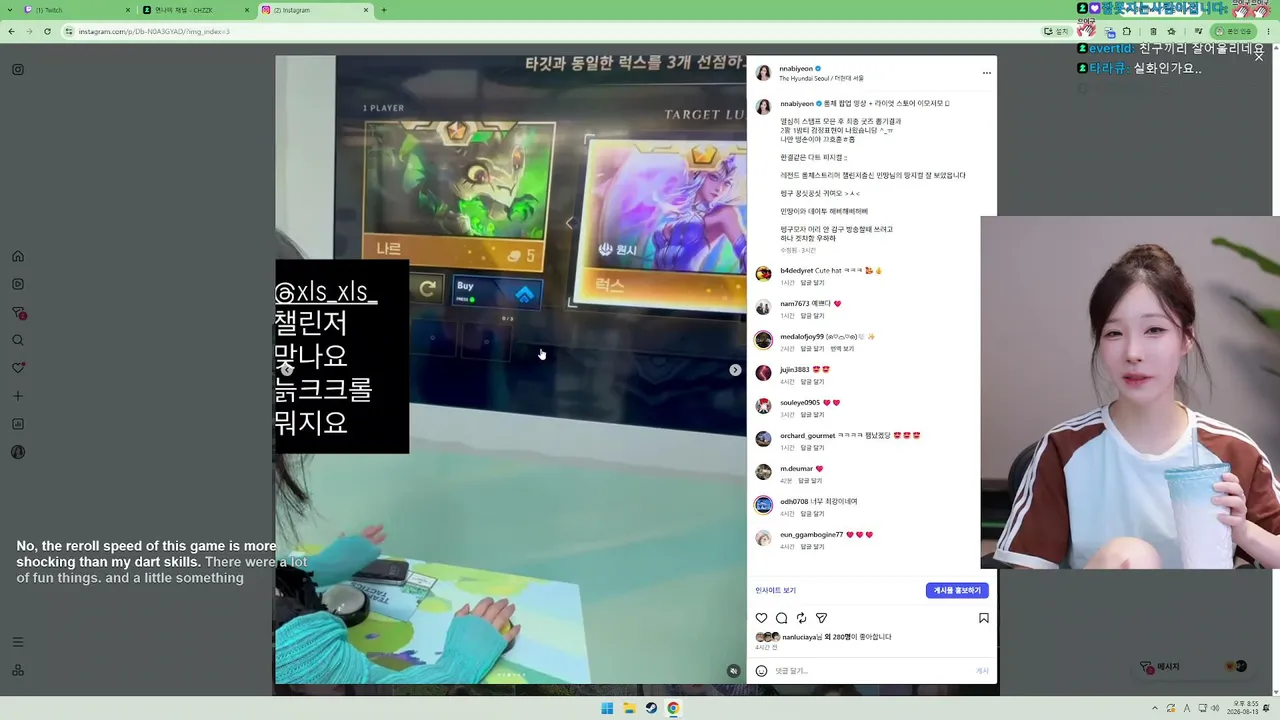Open Steam from the taskbar
This screenshot has height=720, width=1280.
(651, 708)
